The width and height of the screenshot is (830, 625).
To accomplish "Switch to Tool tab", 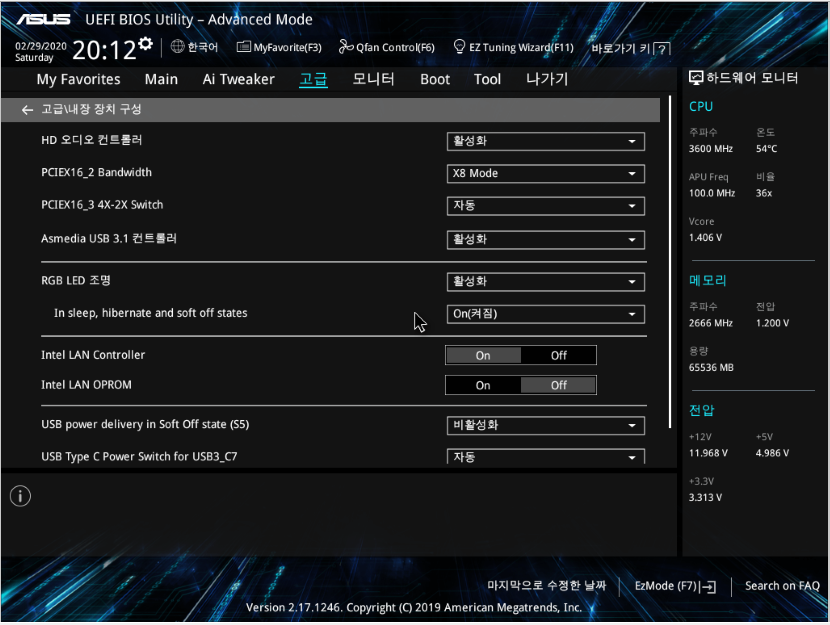I will (488, 79).
